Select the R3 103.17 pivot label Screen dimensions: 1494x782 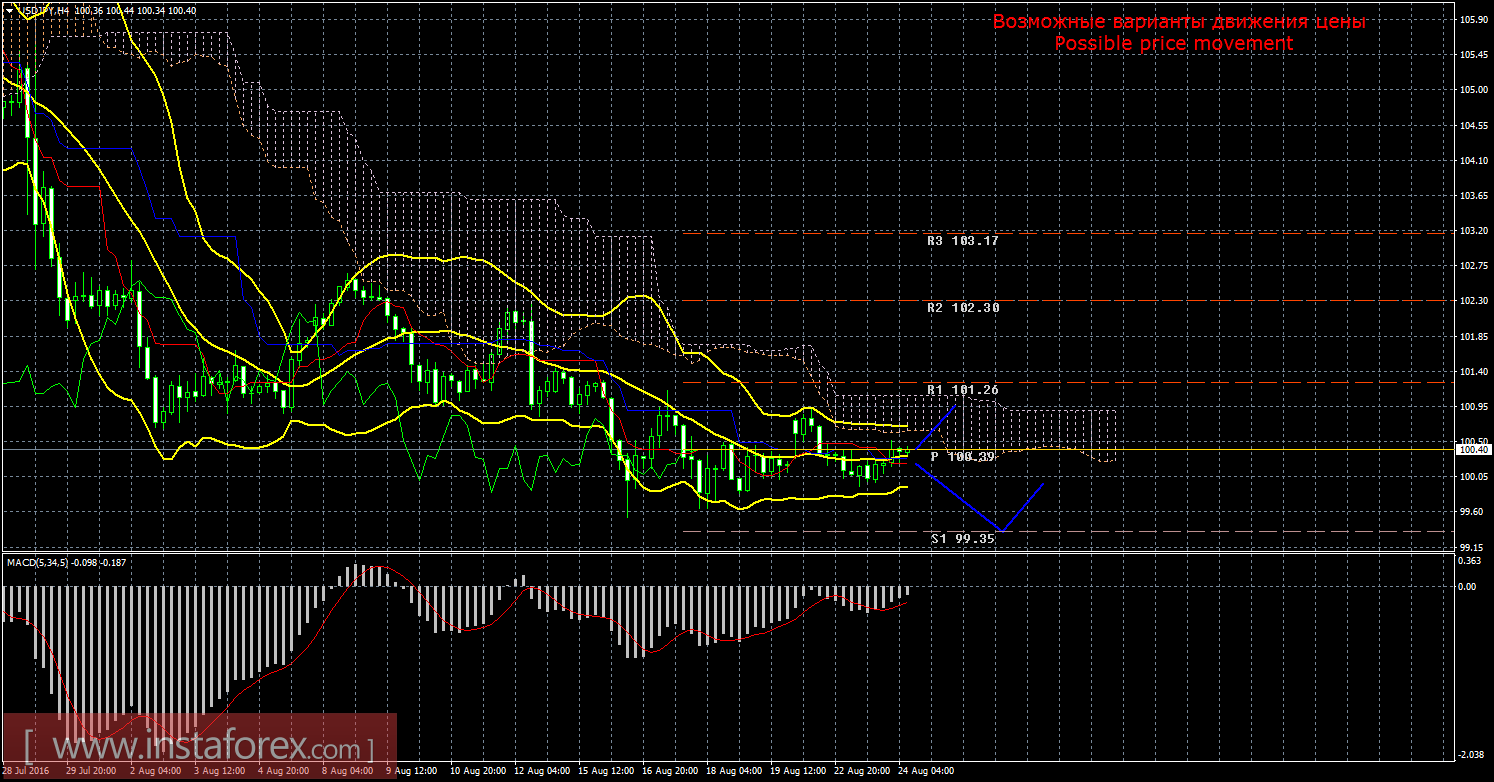pyautogui.click(x=962, y=241)
